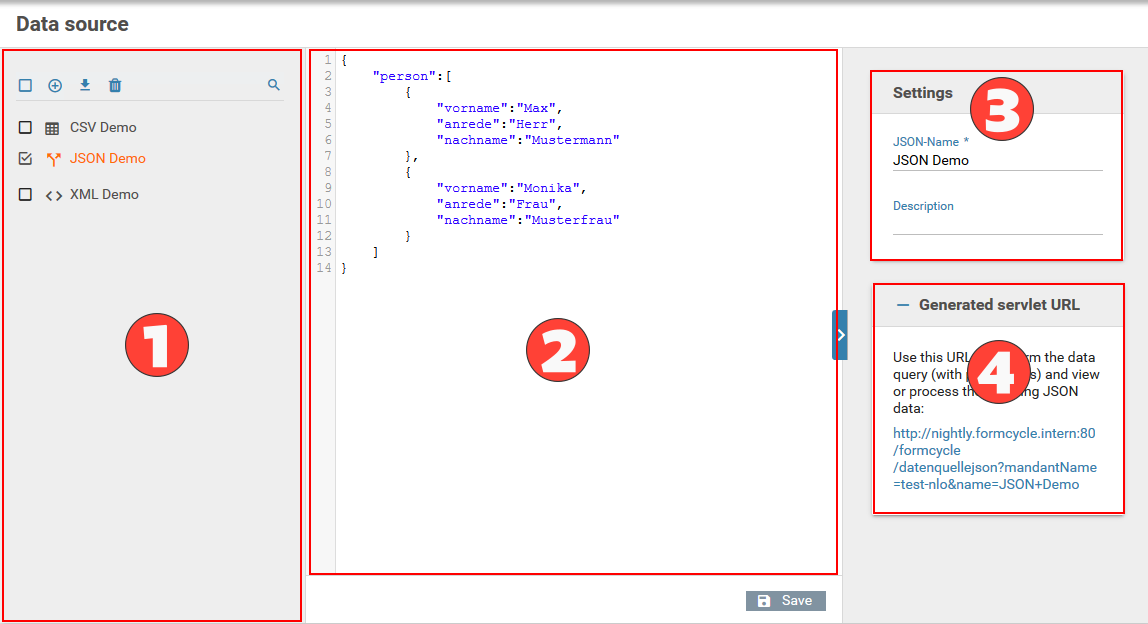Click into the JSON-Name input field

[997, 161]
